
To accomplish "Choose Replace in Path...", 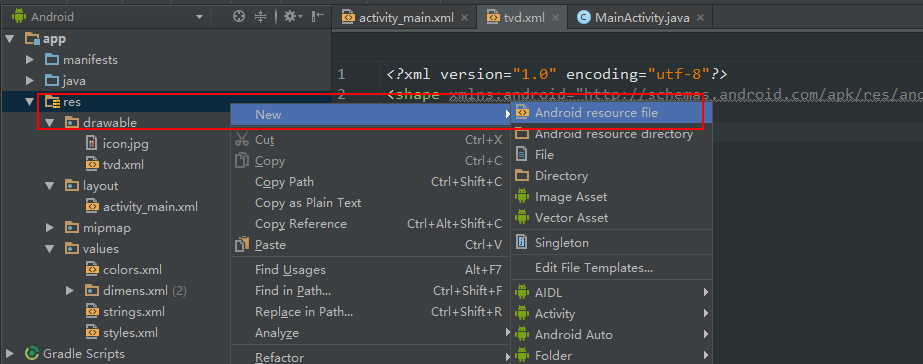I will click(x=371, y=312).
